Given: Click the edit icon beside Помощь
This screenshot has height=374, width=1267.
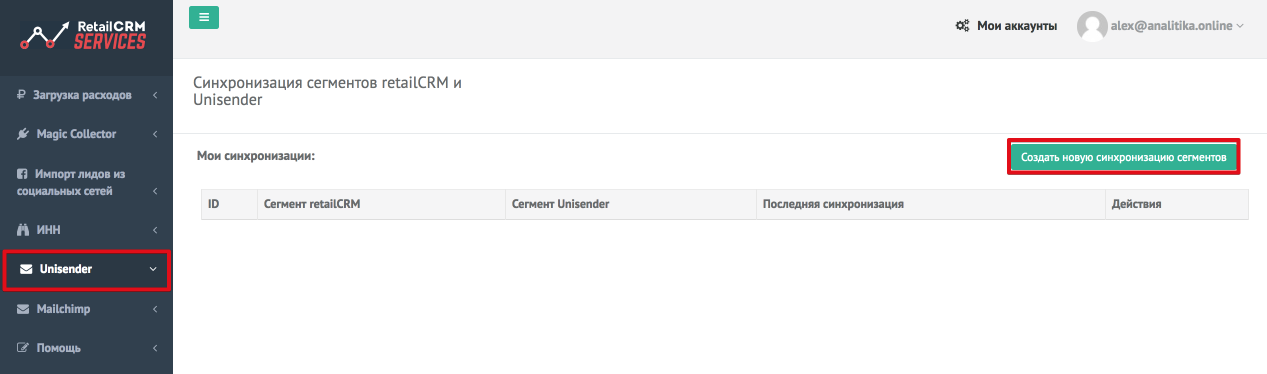Looking at the screenshot, I should 23,349.
